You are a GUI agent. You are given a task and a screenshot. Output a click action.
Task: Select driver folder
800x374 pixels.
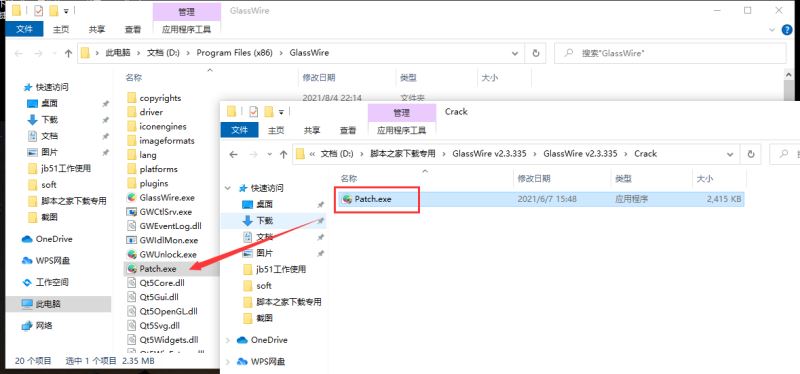[151, 112]
